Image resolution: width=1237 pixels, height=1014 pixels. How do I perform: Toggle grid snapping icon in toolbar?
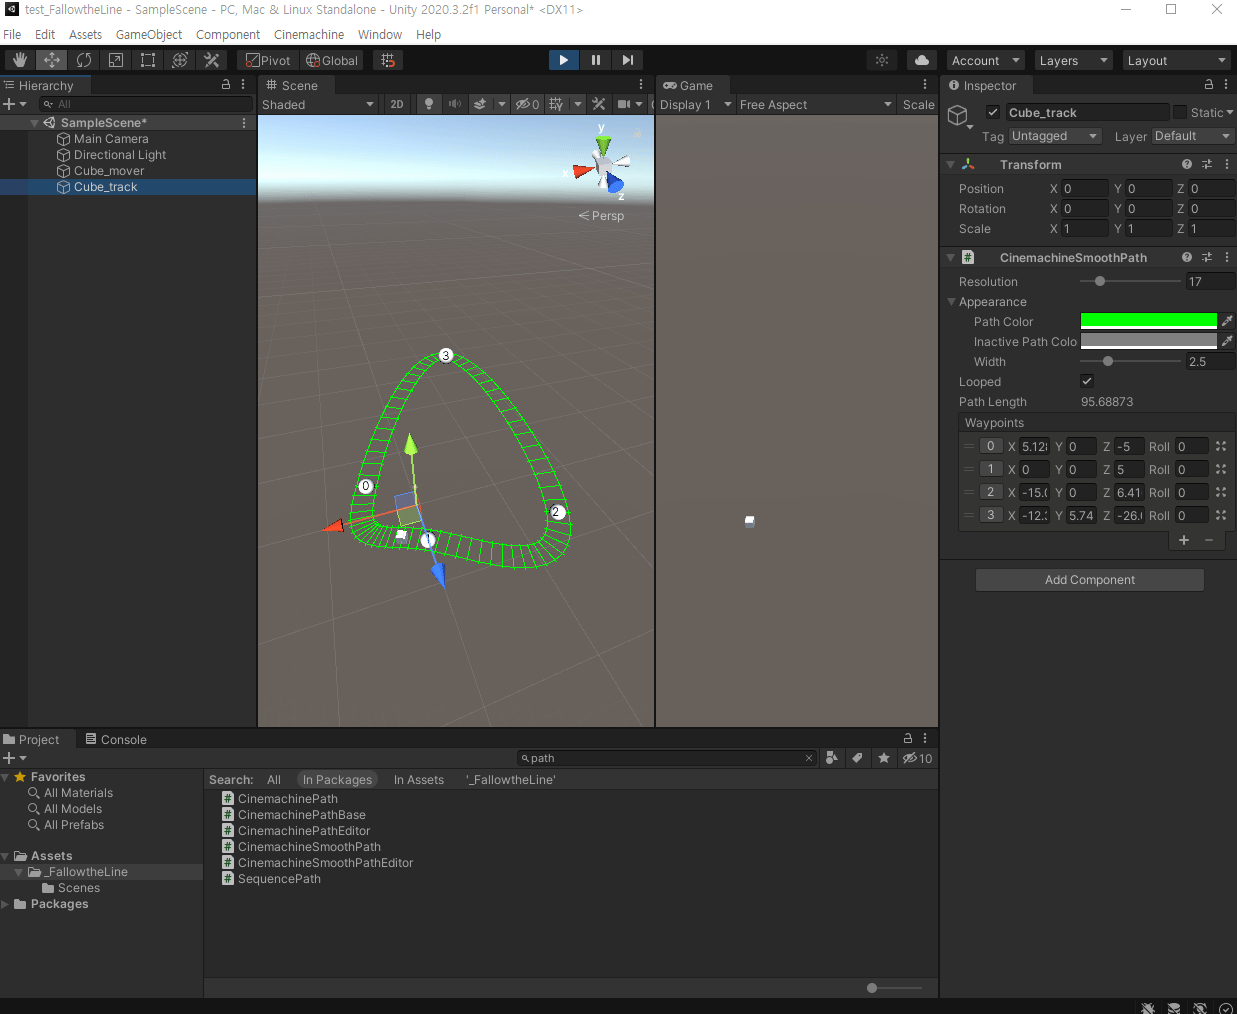click(x=388, y=60)
